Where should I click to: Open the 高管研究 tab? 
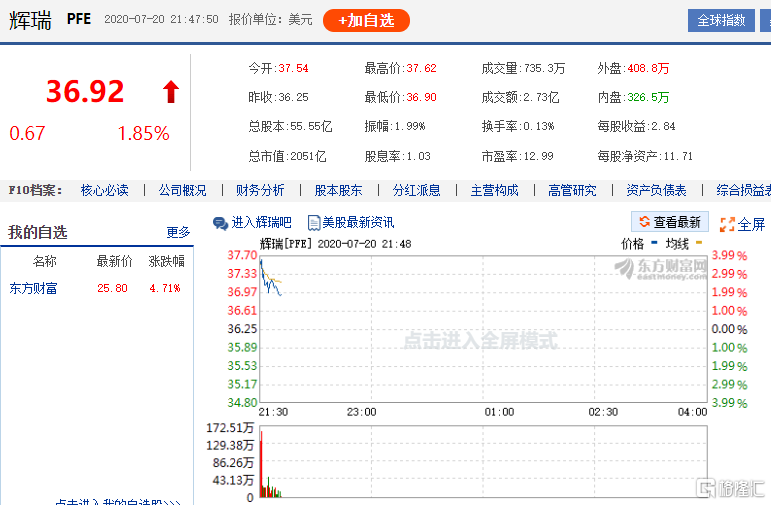coord(572,190)
